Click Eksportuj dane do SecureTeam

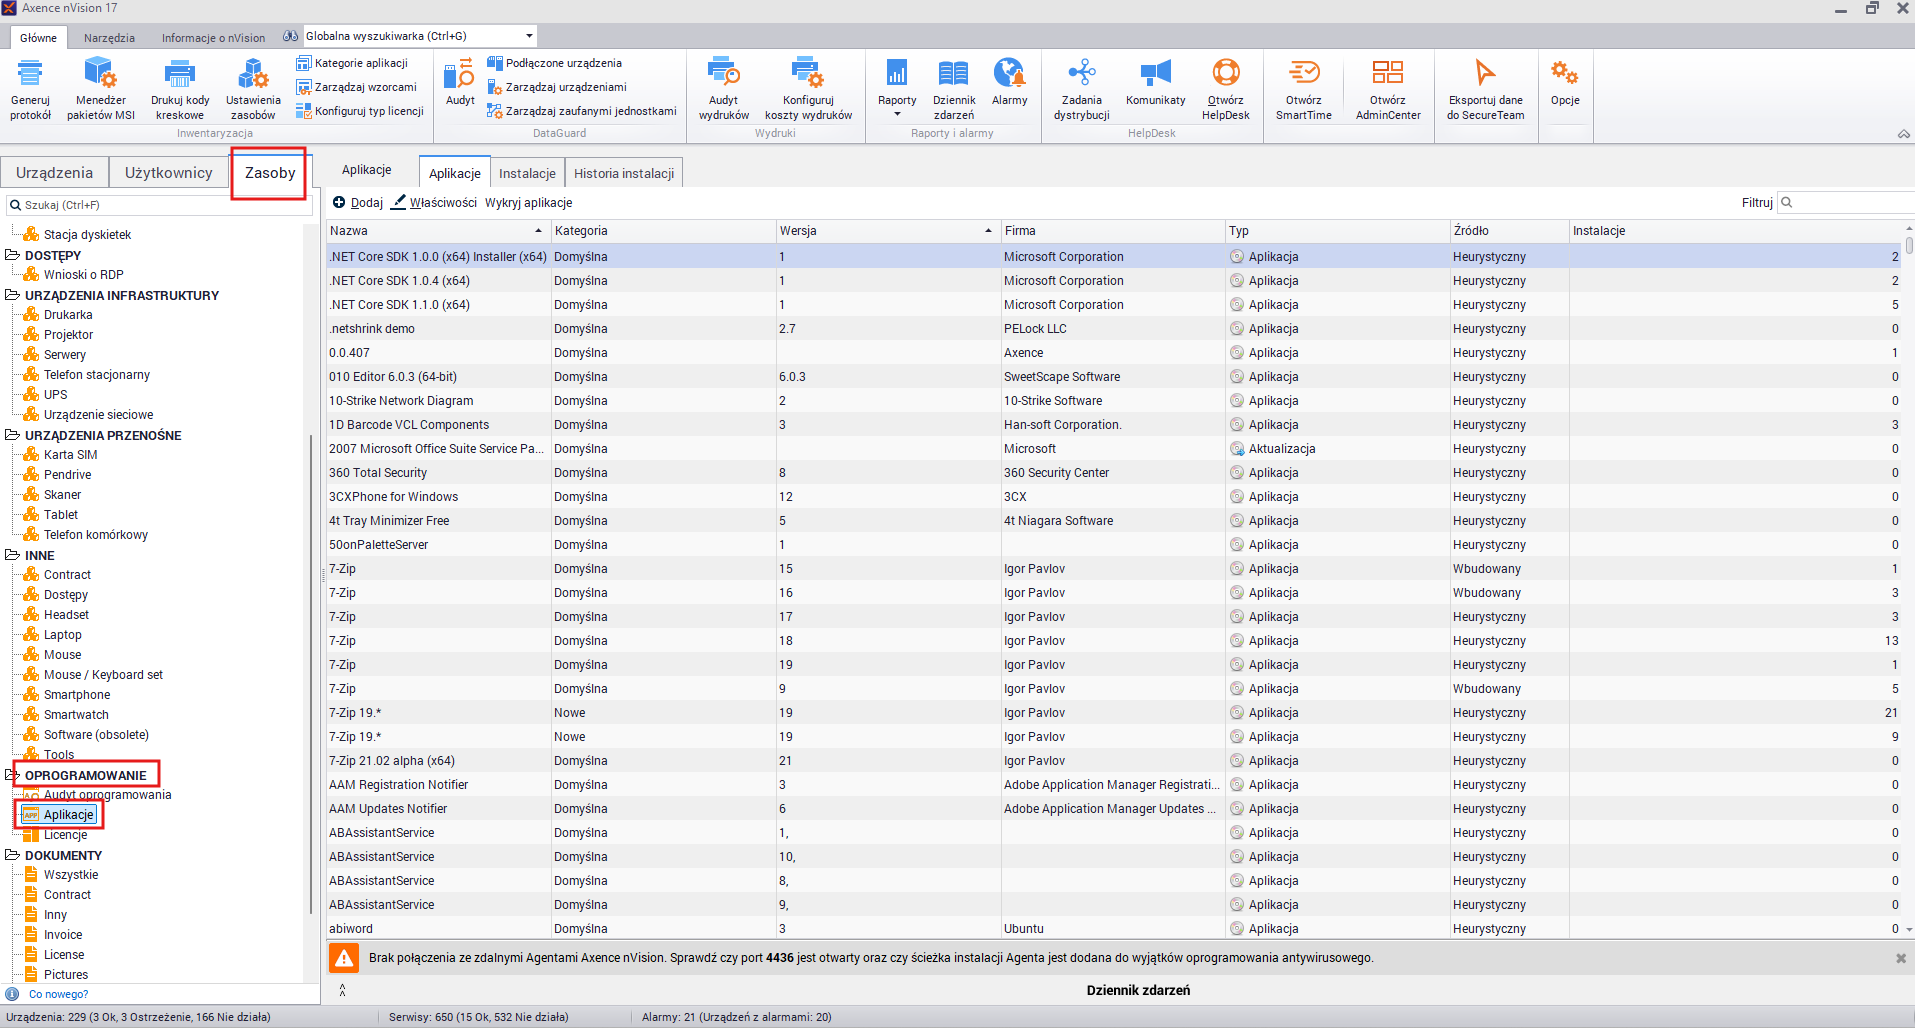point(1485,75)
